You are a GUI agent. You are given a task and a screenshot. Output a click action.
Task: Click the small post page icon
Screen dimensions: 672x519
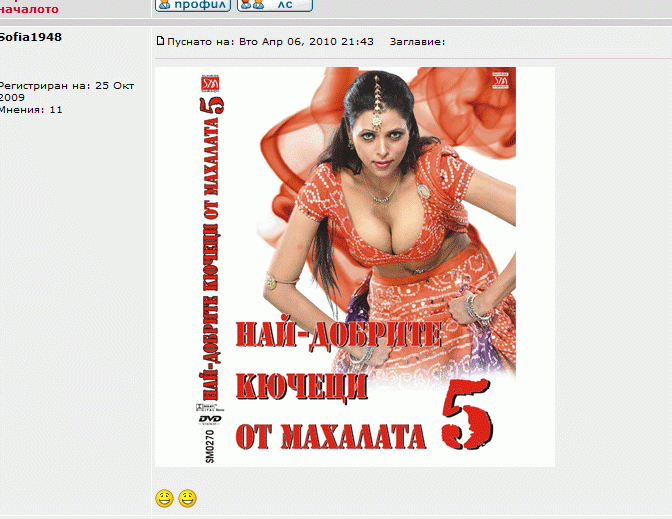pyautogui.click(x=159, y=41)
